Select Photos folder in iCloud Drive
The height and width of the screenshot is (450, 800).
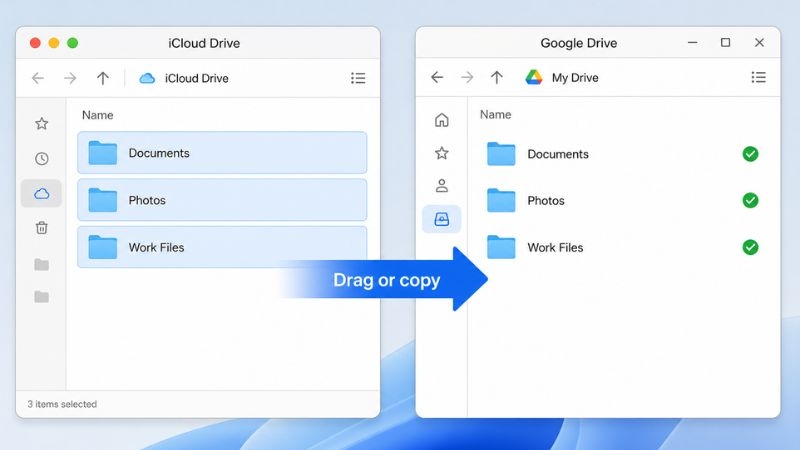222,200
